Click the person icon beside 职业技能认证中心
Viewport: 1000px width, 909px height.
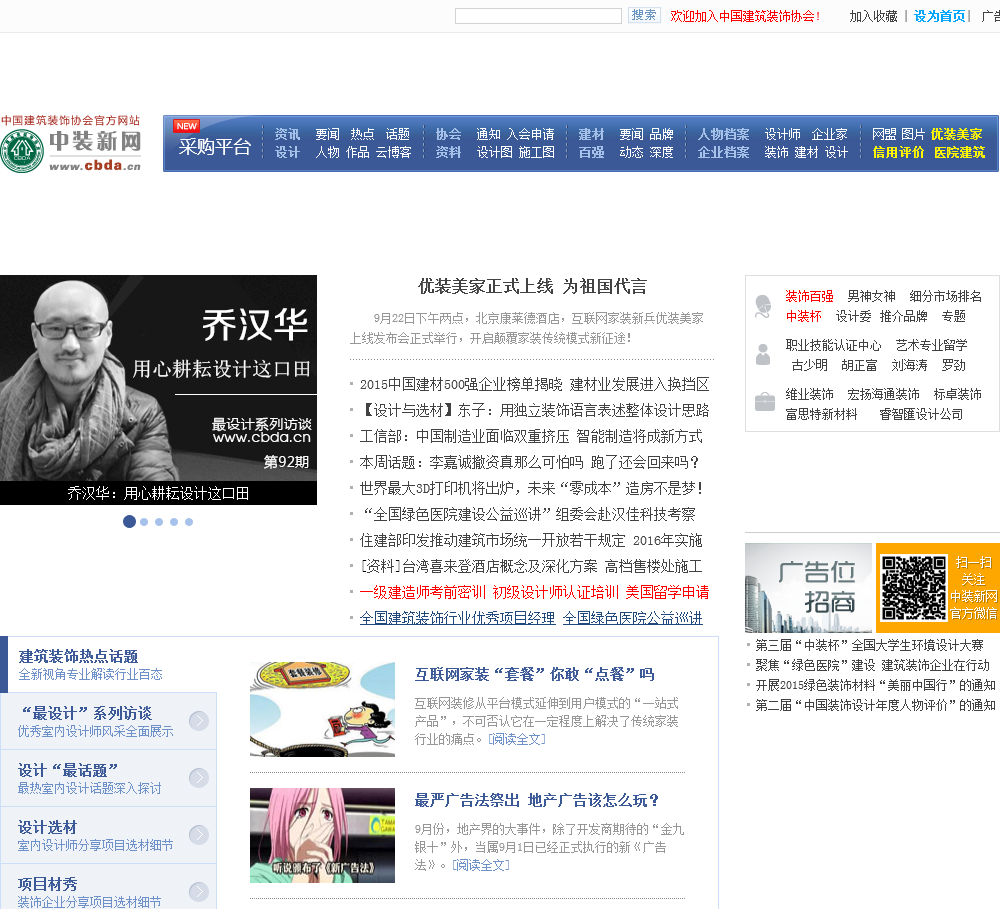[x=763, y=354]
